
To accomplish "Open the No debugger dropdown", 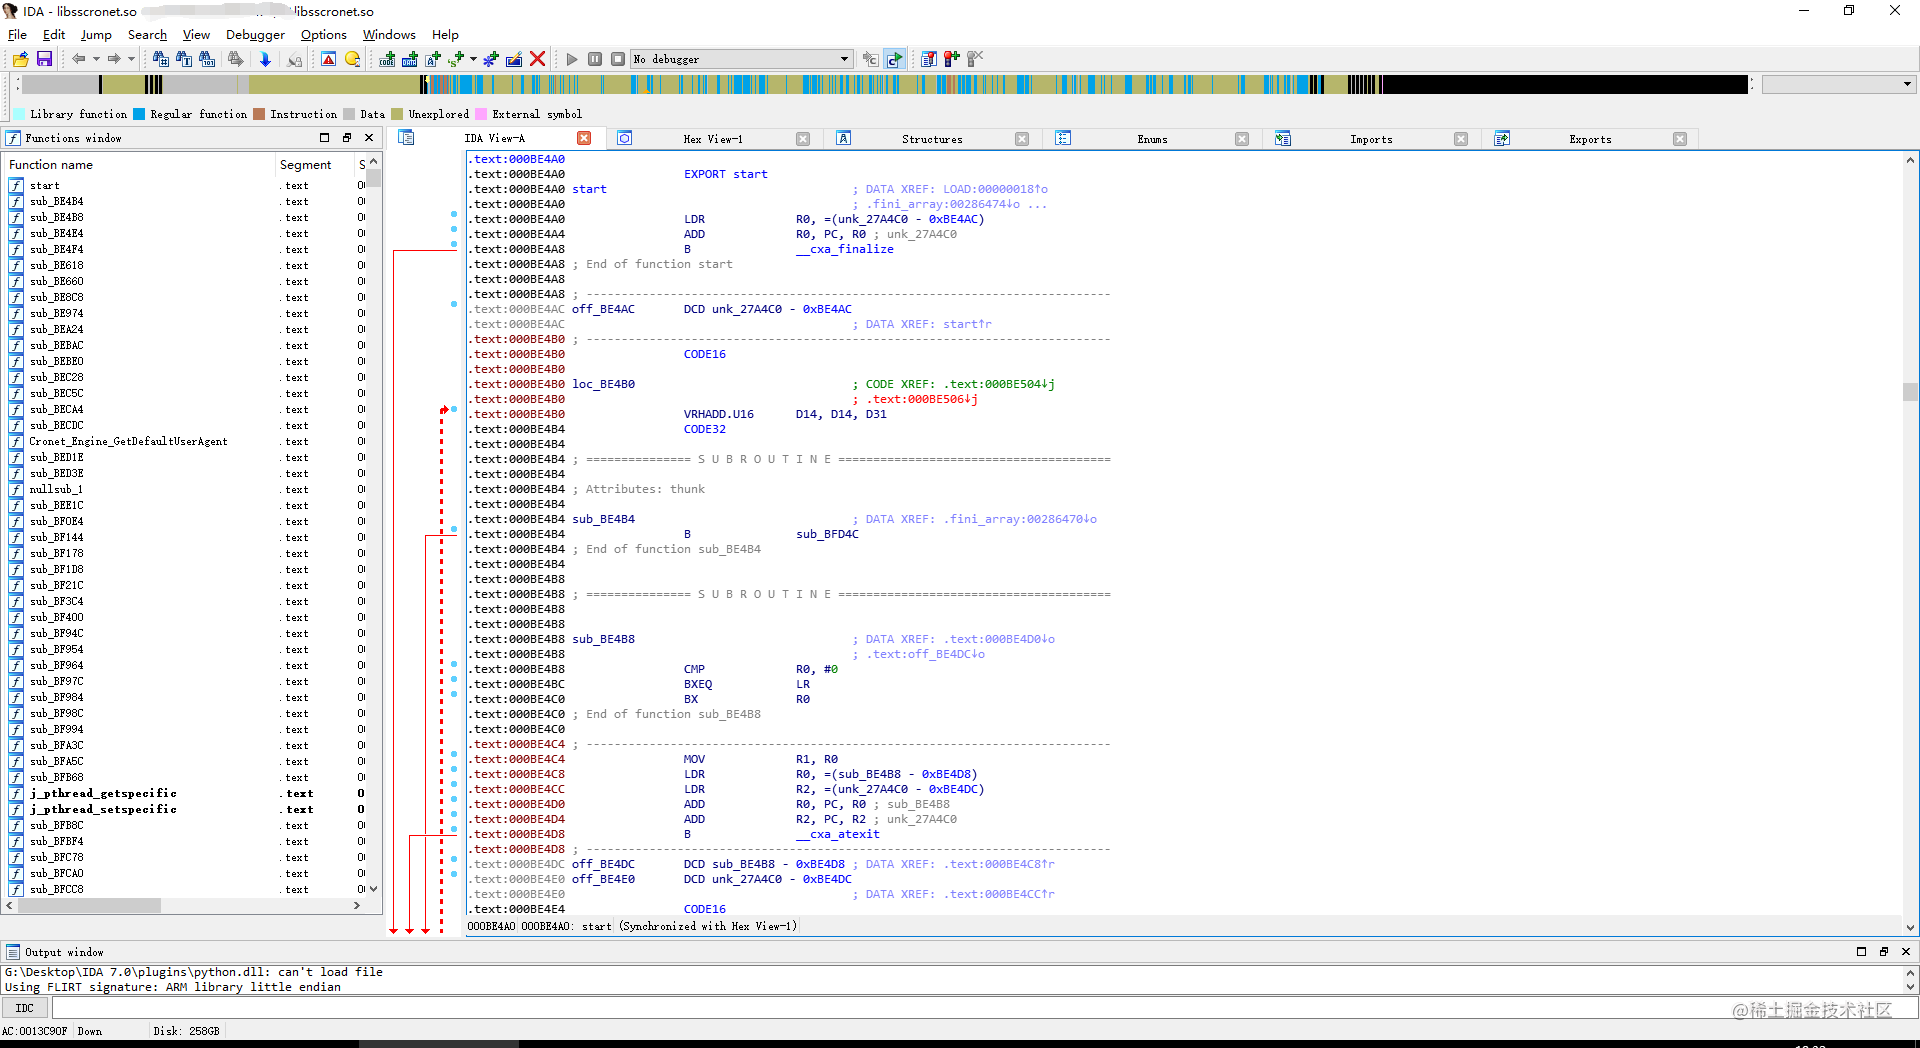I will coord(742,59).
